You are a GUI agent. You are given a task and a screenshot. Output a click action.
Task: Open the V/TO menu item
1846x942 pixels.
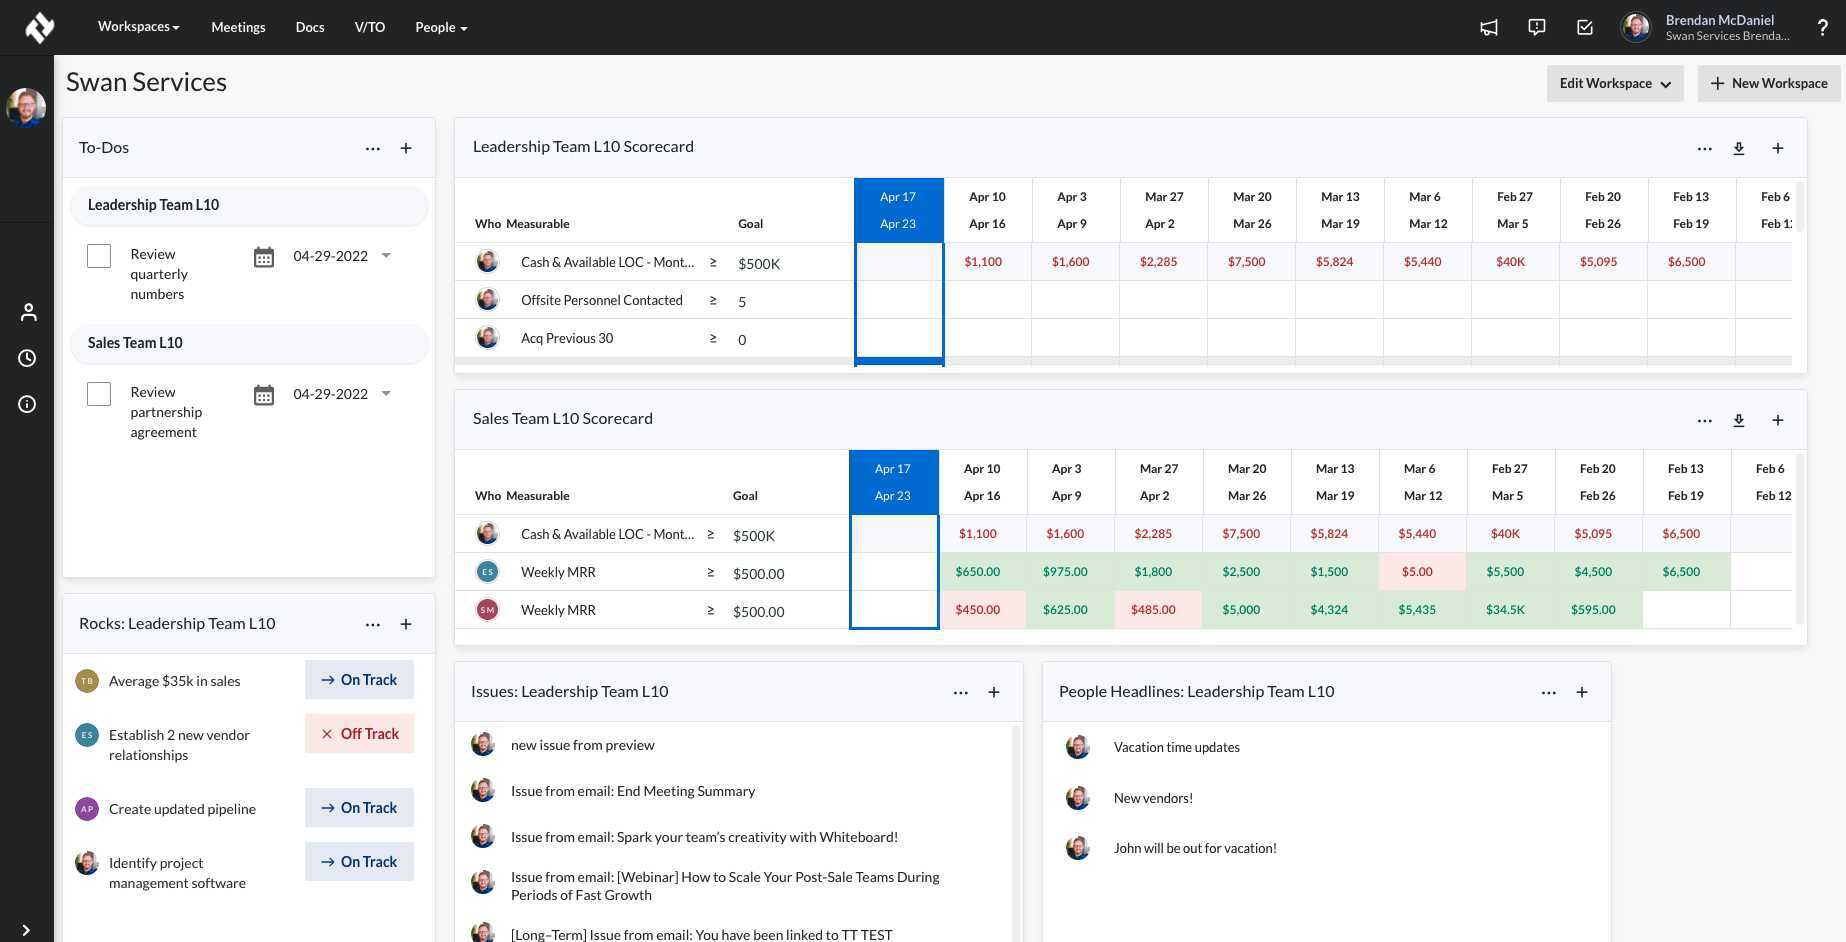pos(369,27)
